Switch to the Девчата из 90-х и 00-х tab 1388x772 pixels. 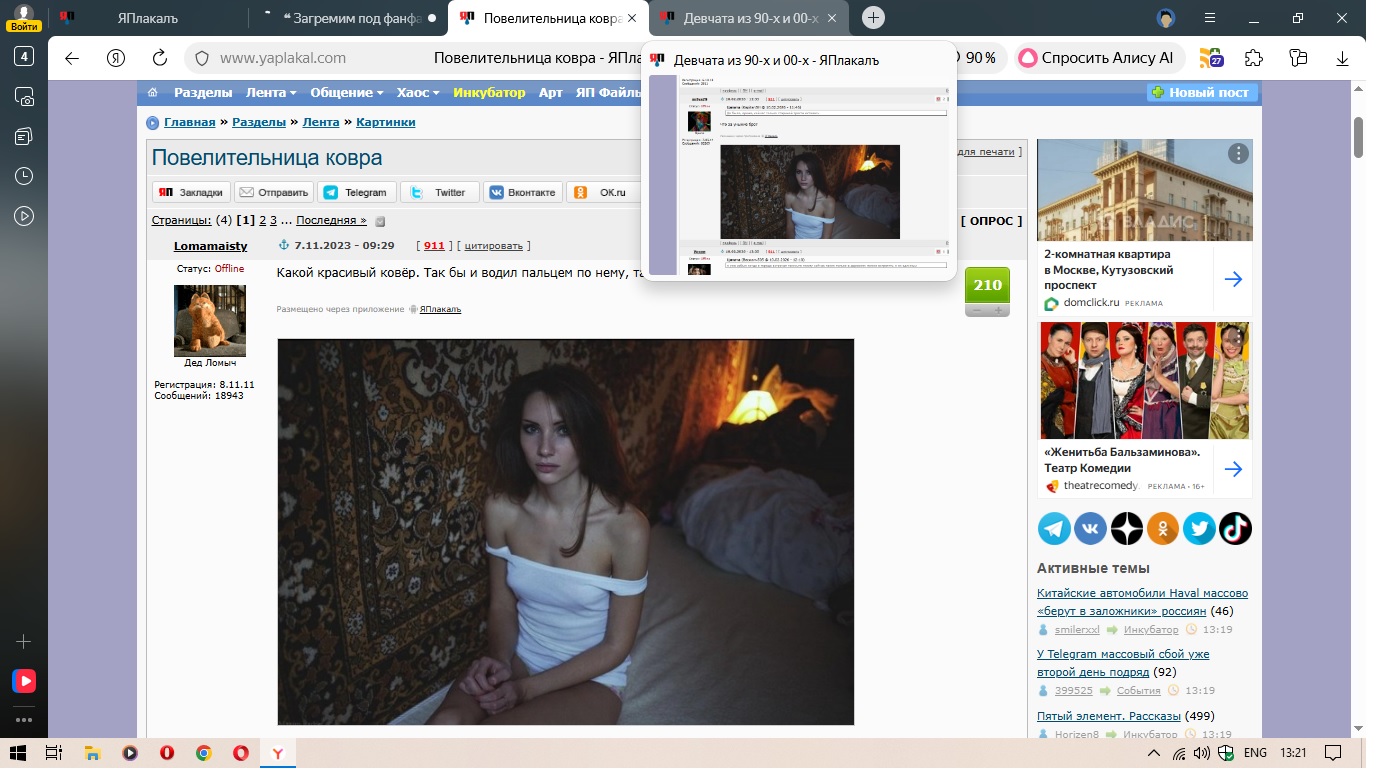click(x=749, y=18)
